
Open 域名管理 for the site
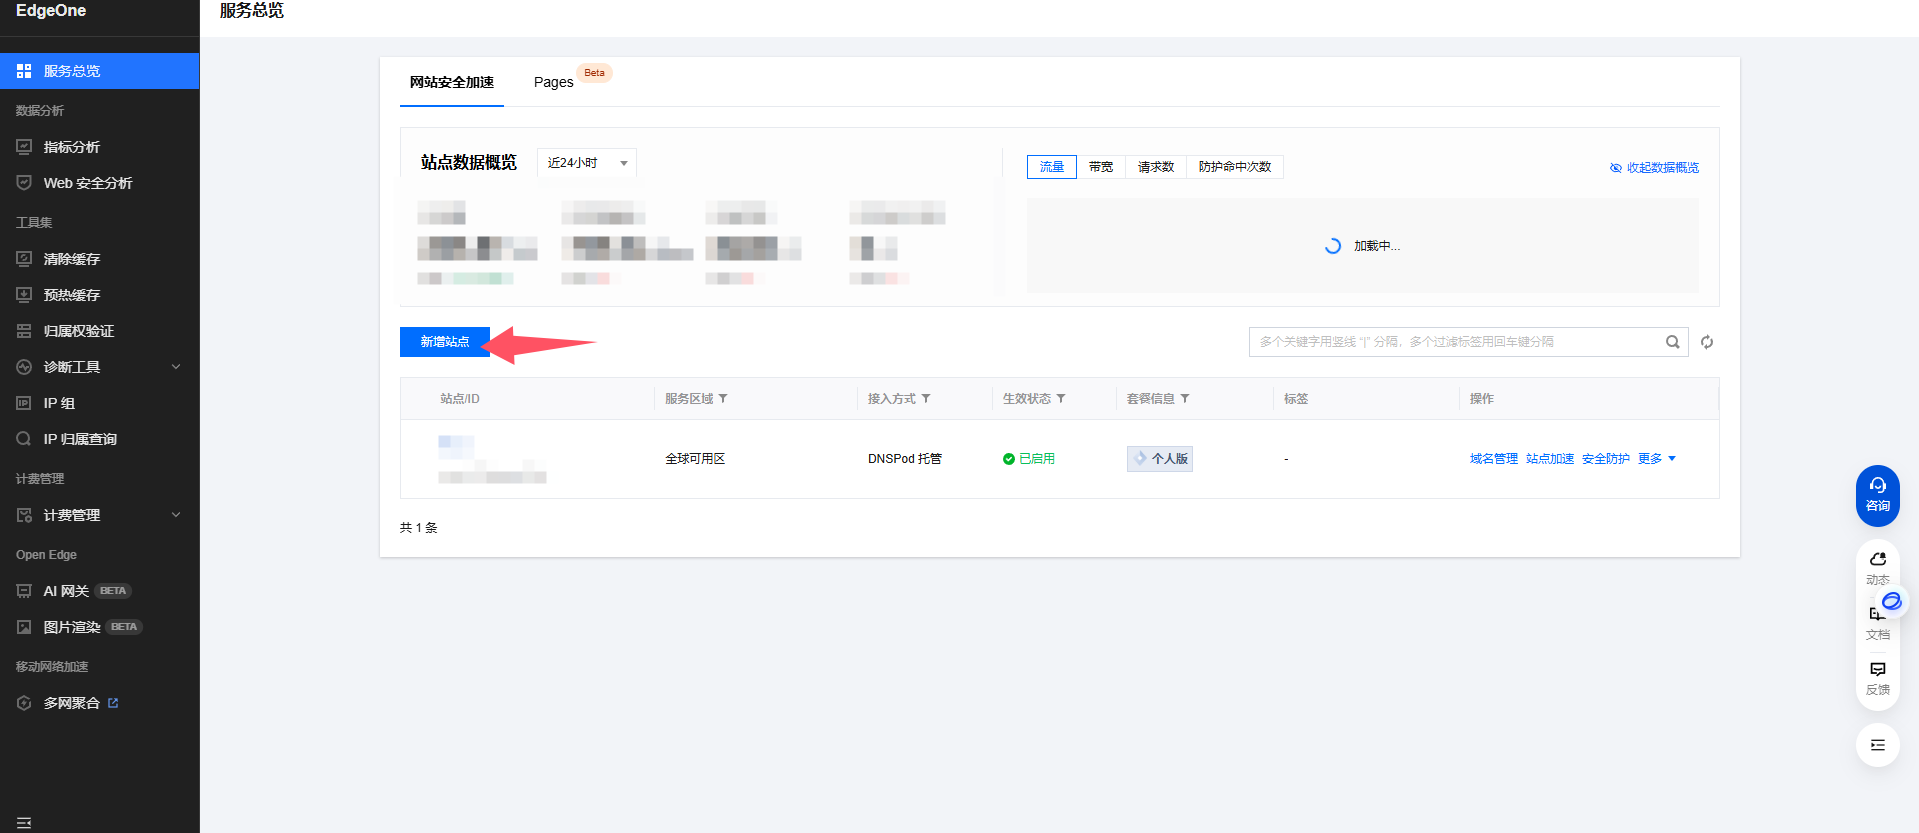pos(1494,459)
